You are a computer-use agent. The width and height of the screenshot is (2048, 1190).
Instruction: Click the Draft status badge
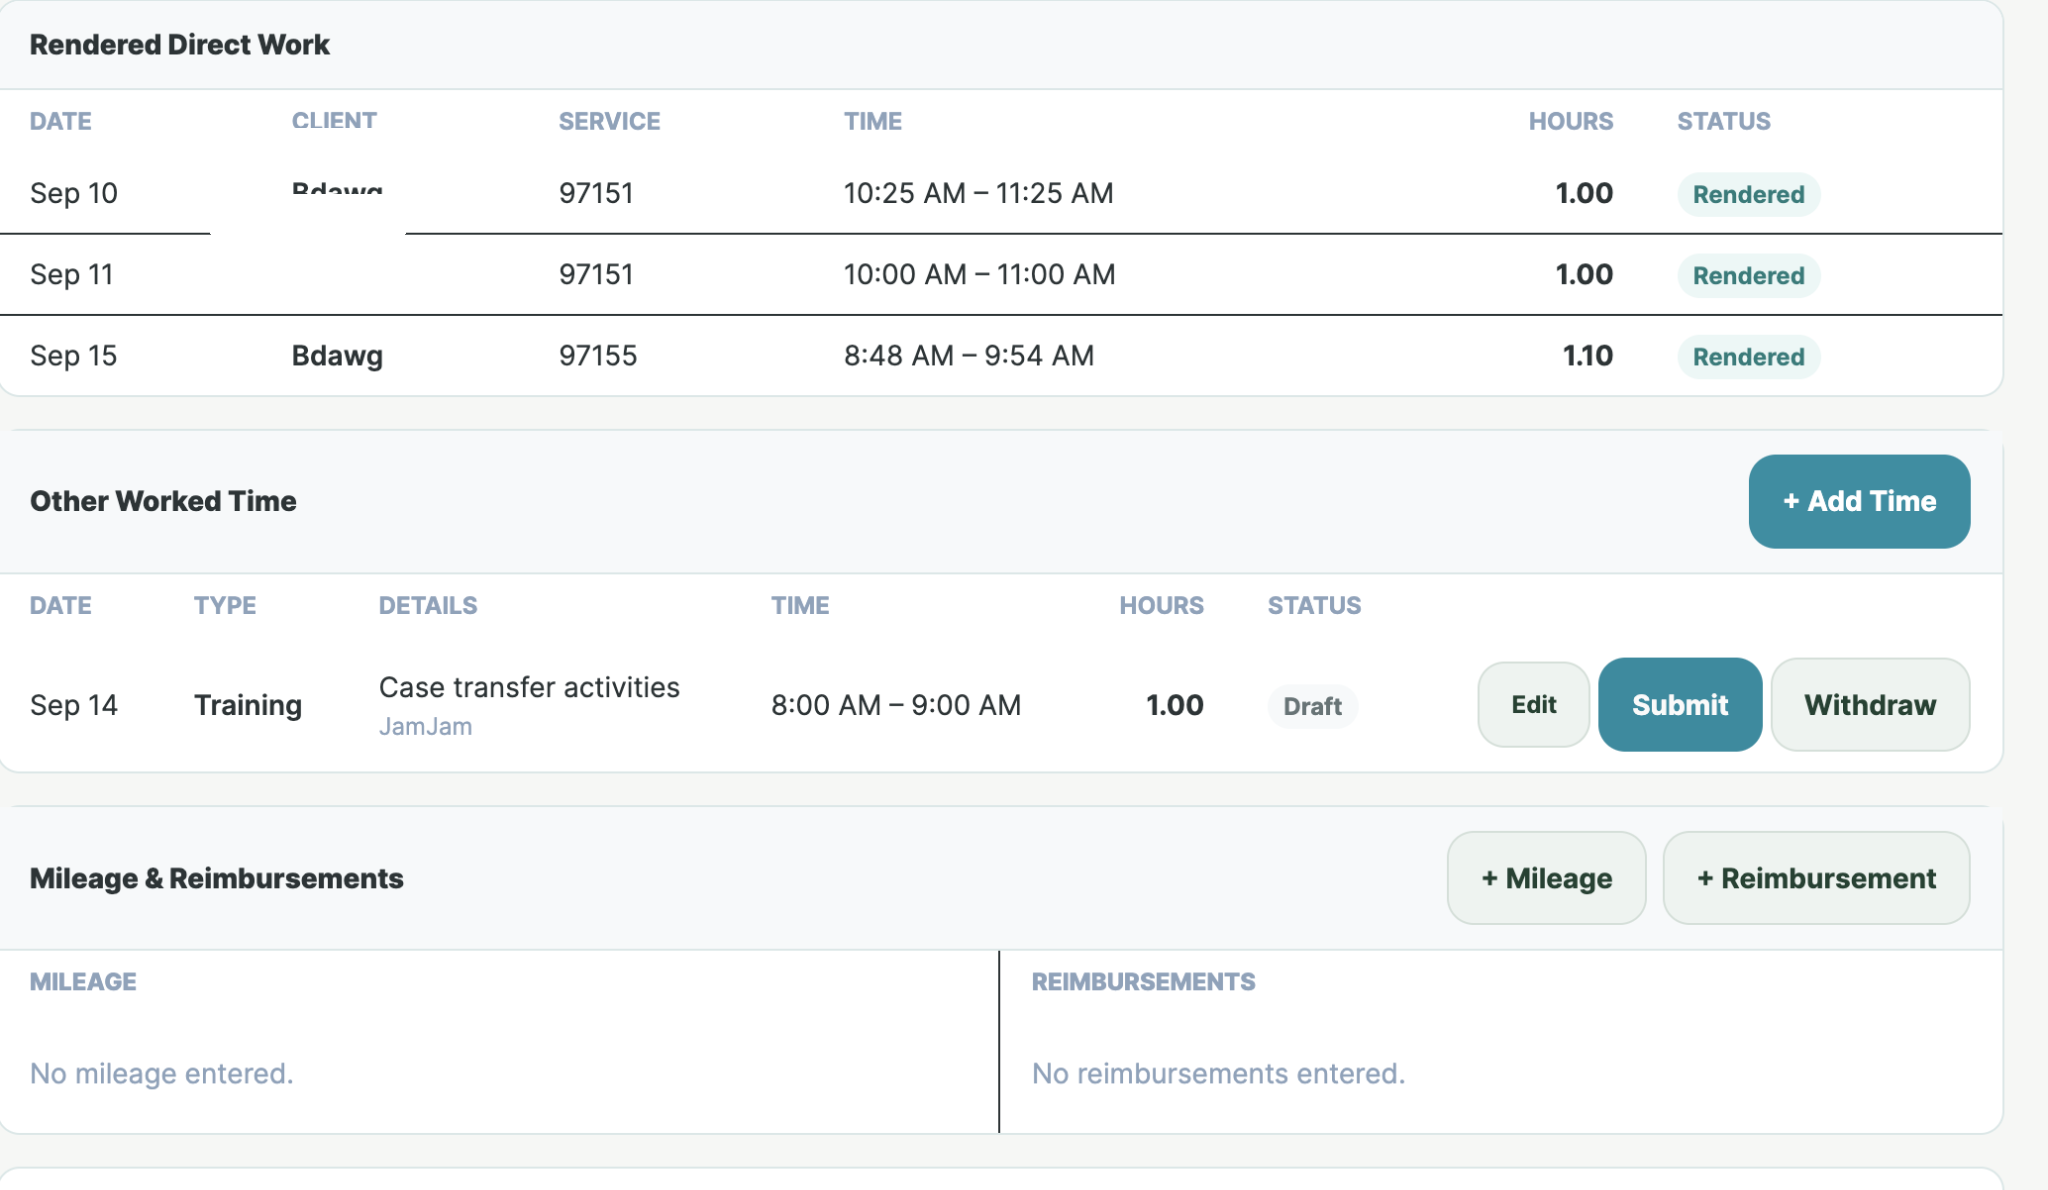click(1312, 706)
